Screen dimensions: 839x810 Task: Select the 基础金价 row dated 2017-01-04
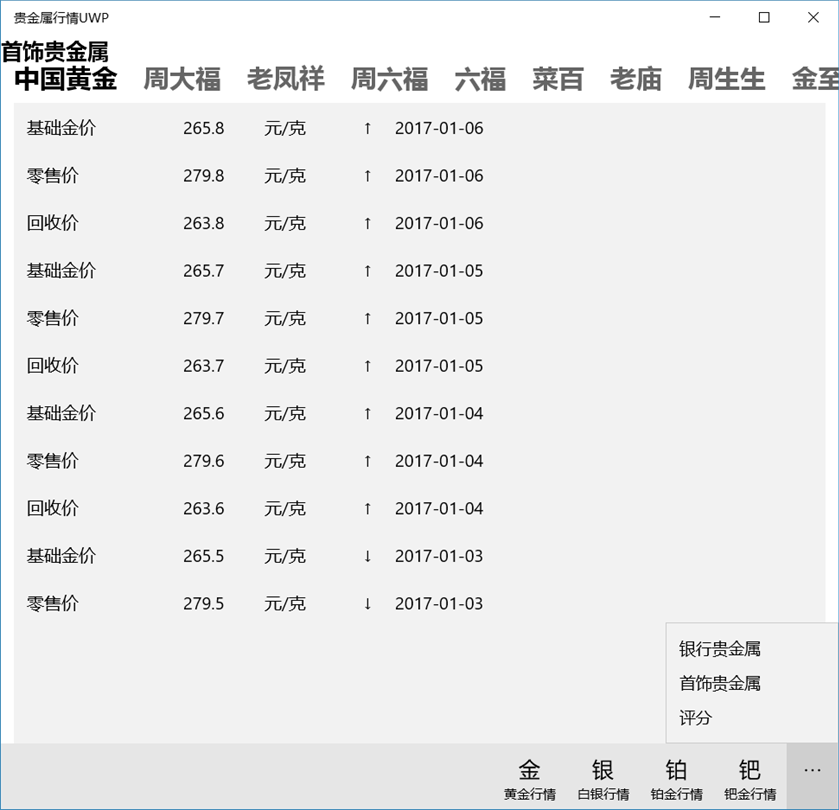coord(420,414)
